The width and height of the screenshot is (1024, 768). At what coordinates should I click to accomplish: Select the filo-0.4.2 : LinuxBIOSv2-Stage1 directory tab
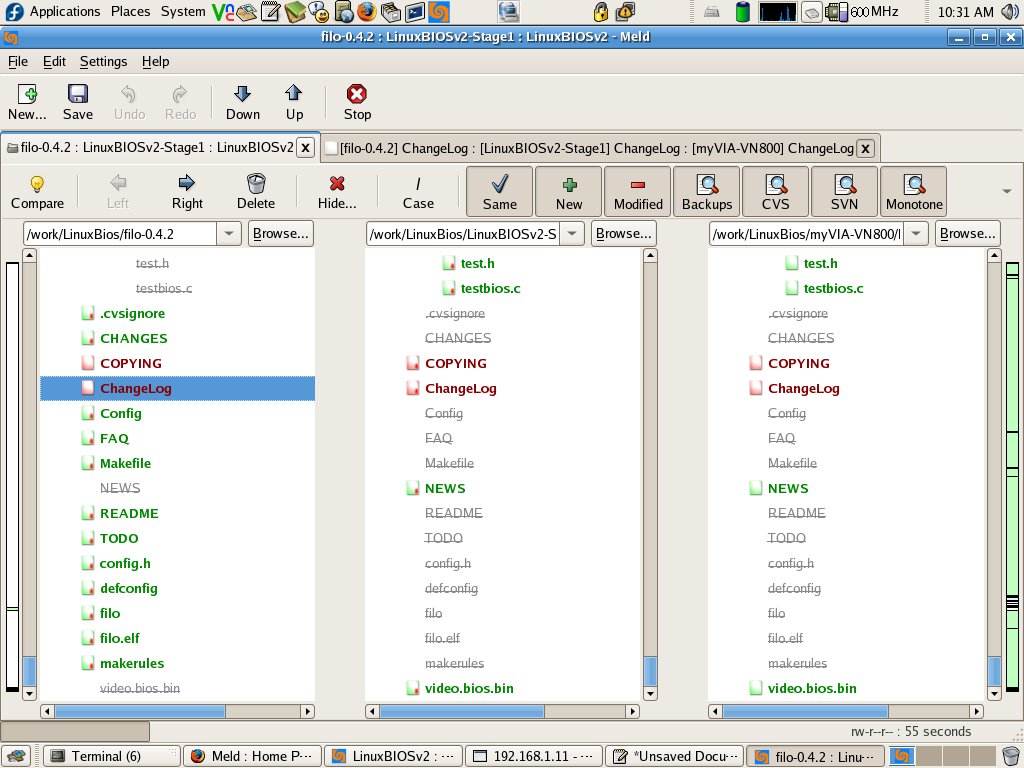(156, 148)
